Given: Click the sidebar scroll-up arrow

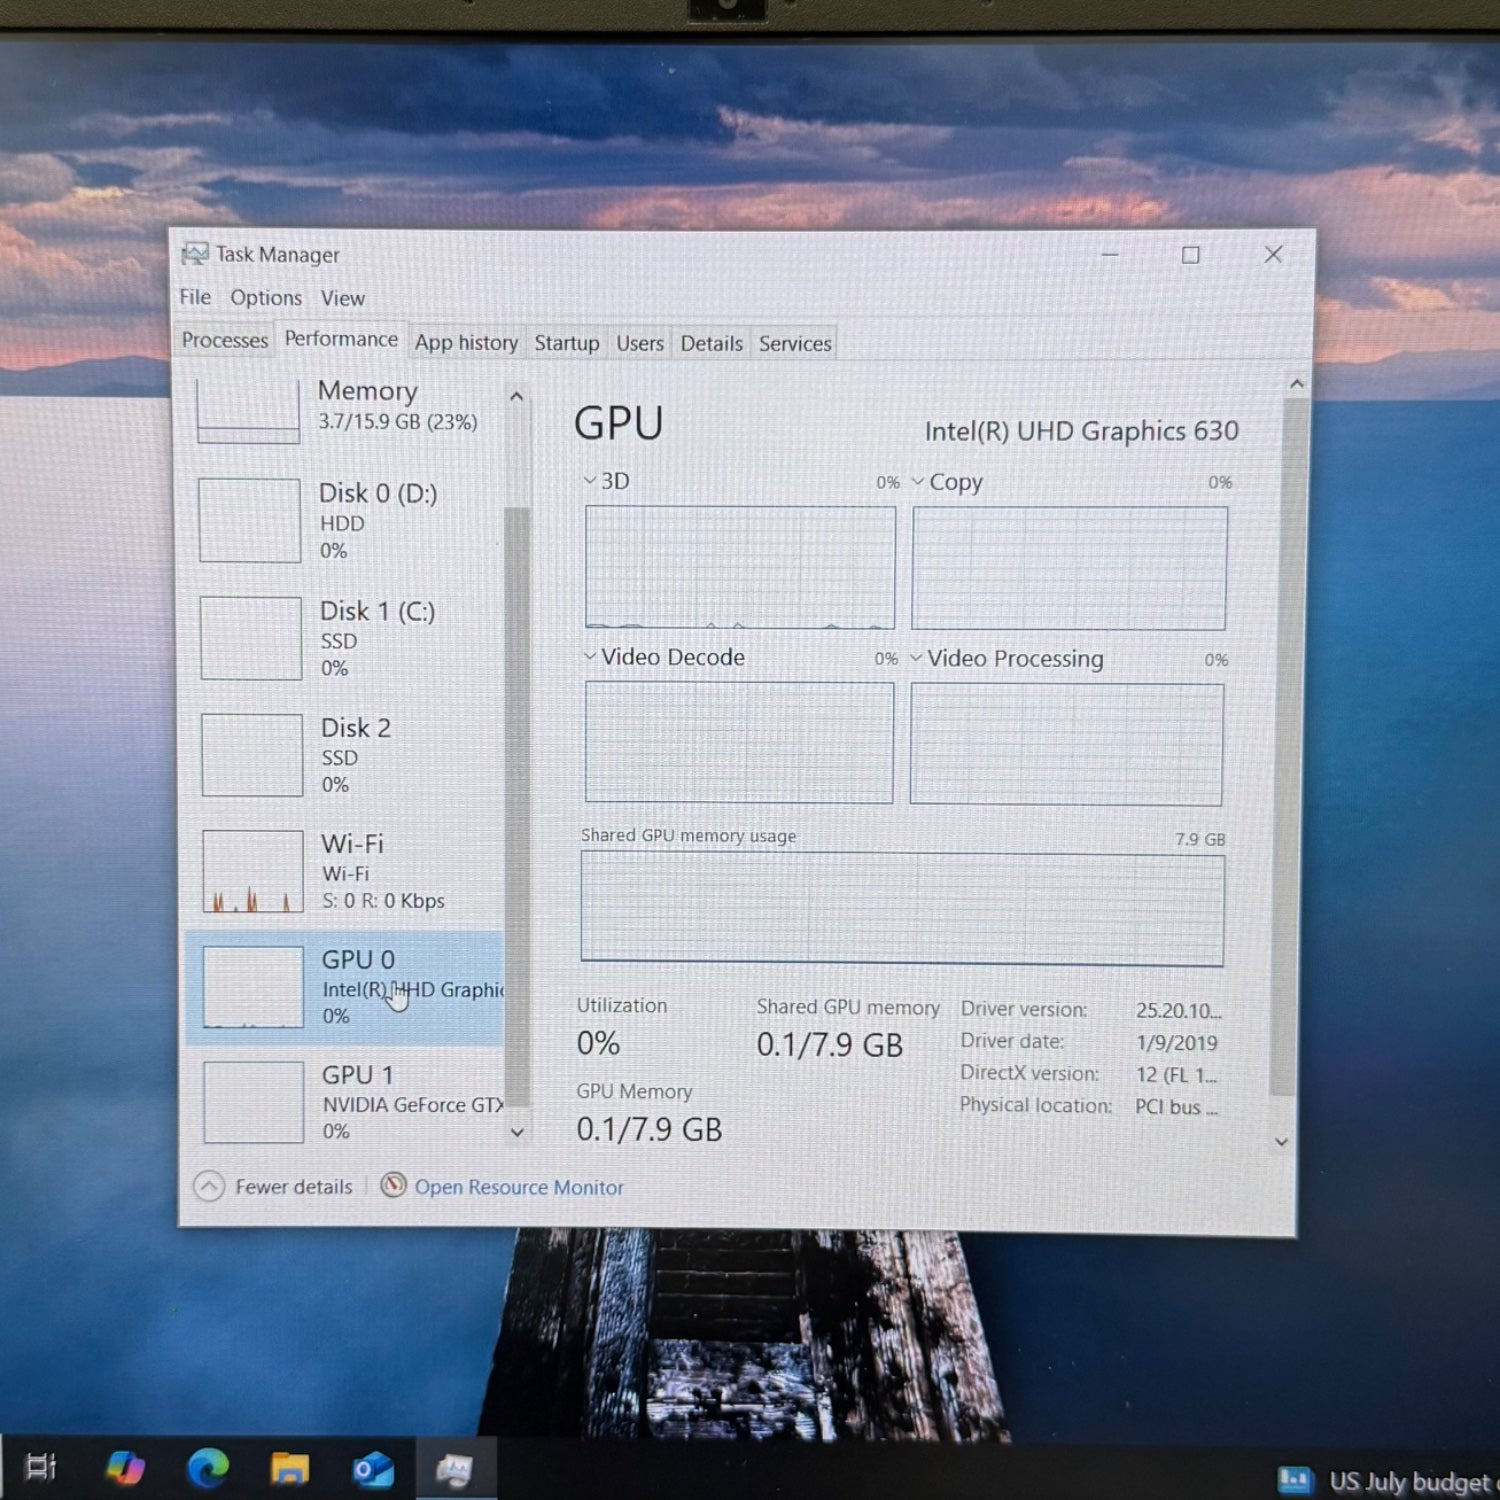Looking at the screenshot, I should [x=516, y=397].
